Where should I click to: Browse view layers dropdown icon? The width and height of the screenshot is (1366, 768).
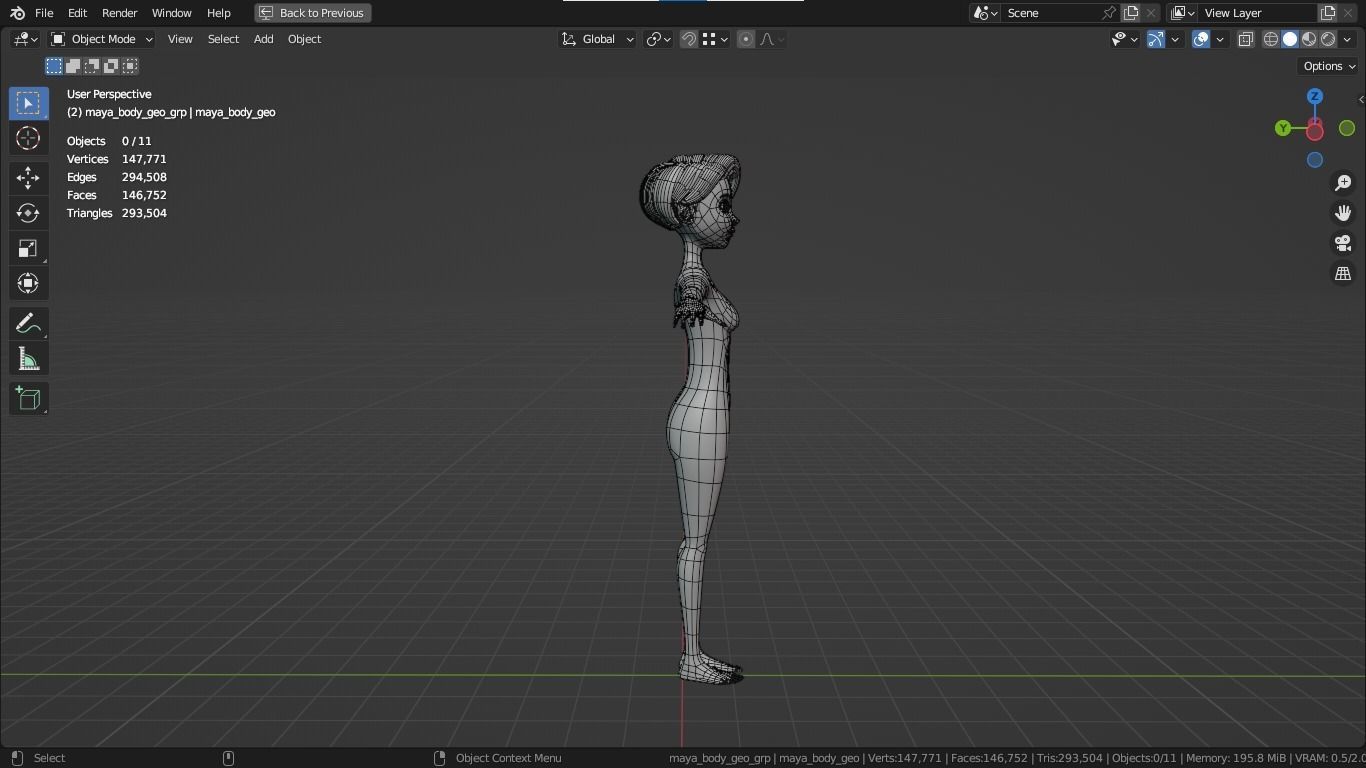[x=1182, y=13]
